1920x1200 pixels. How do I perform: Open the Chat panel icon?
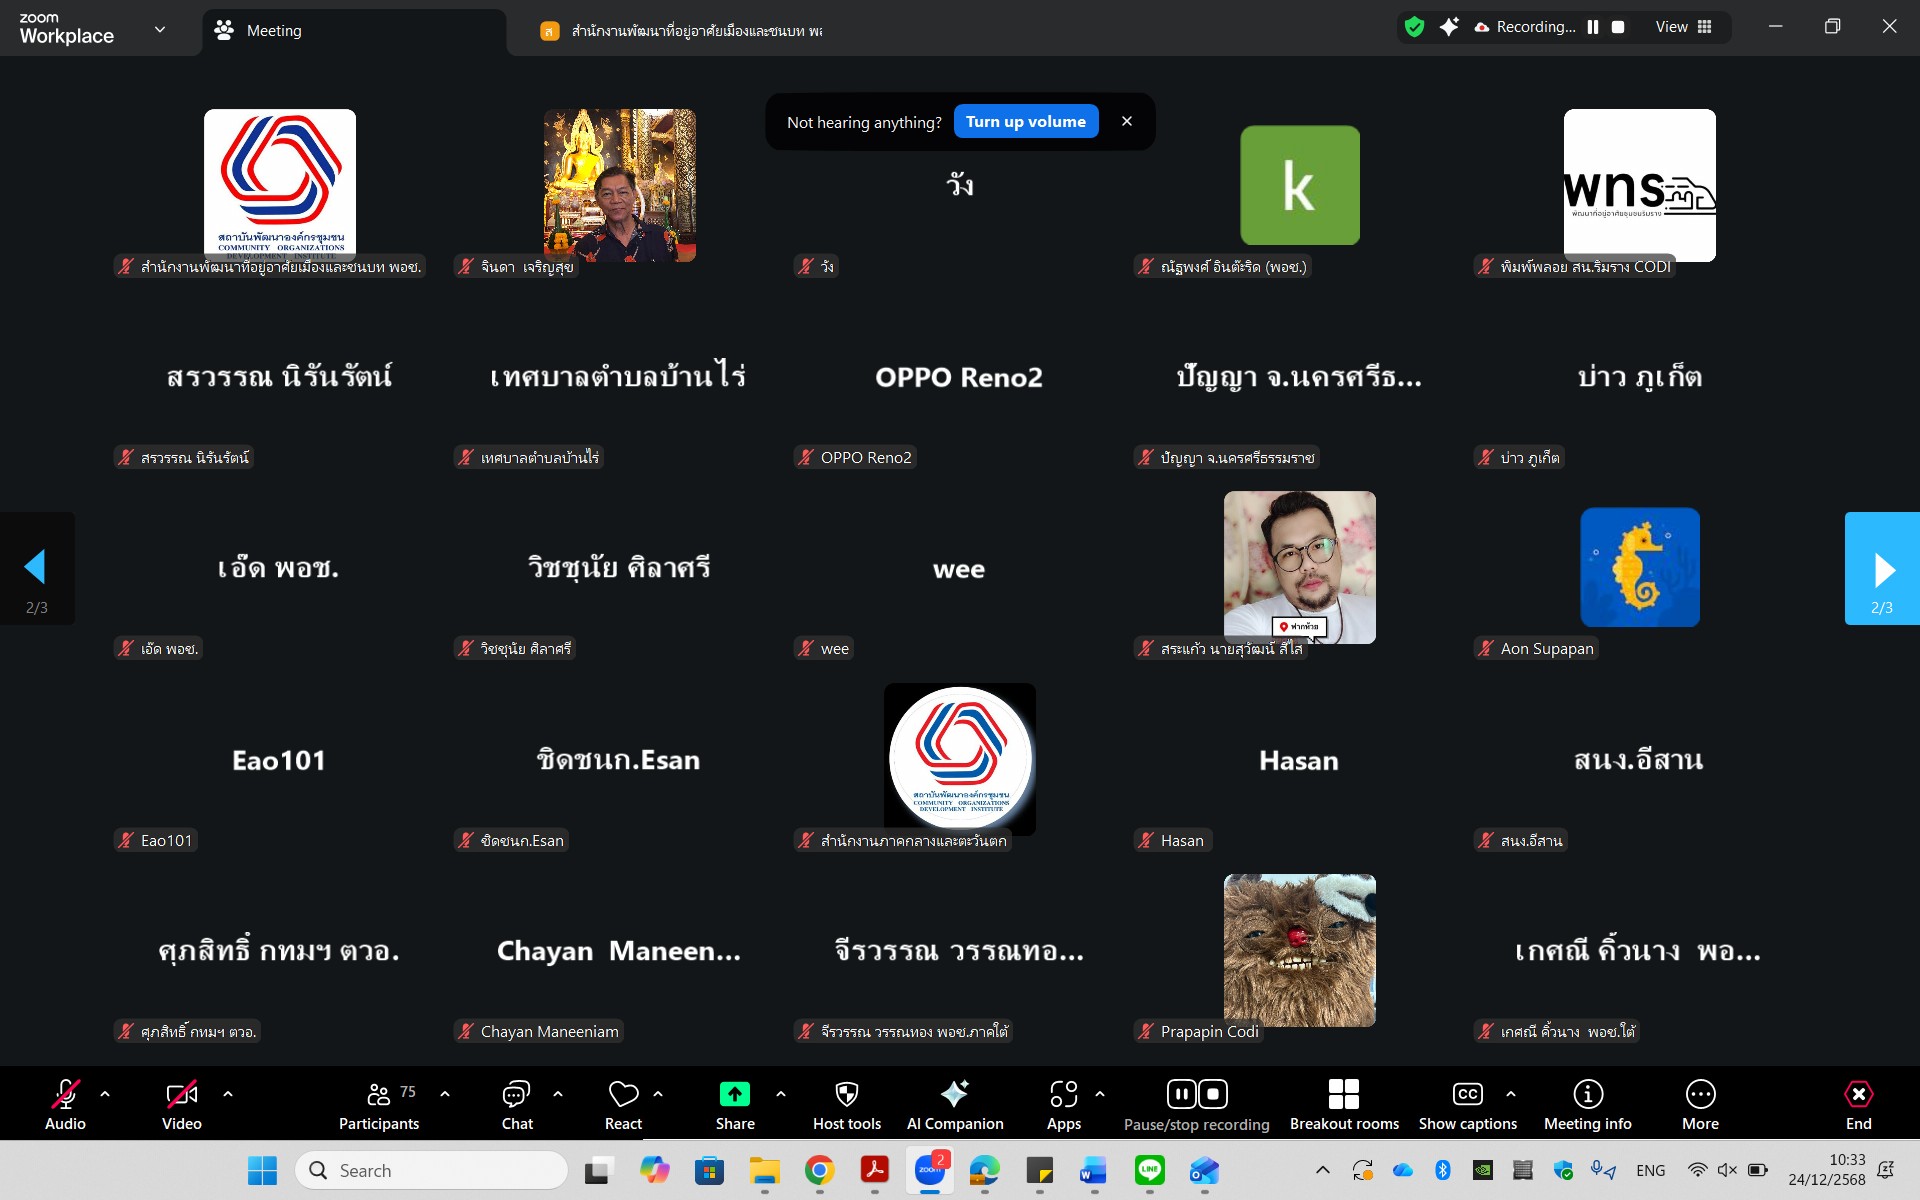(516, 1095)
